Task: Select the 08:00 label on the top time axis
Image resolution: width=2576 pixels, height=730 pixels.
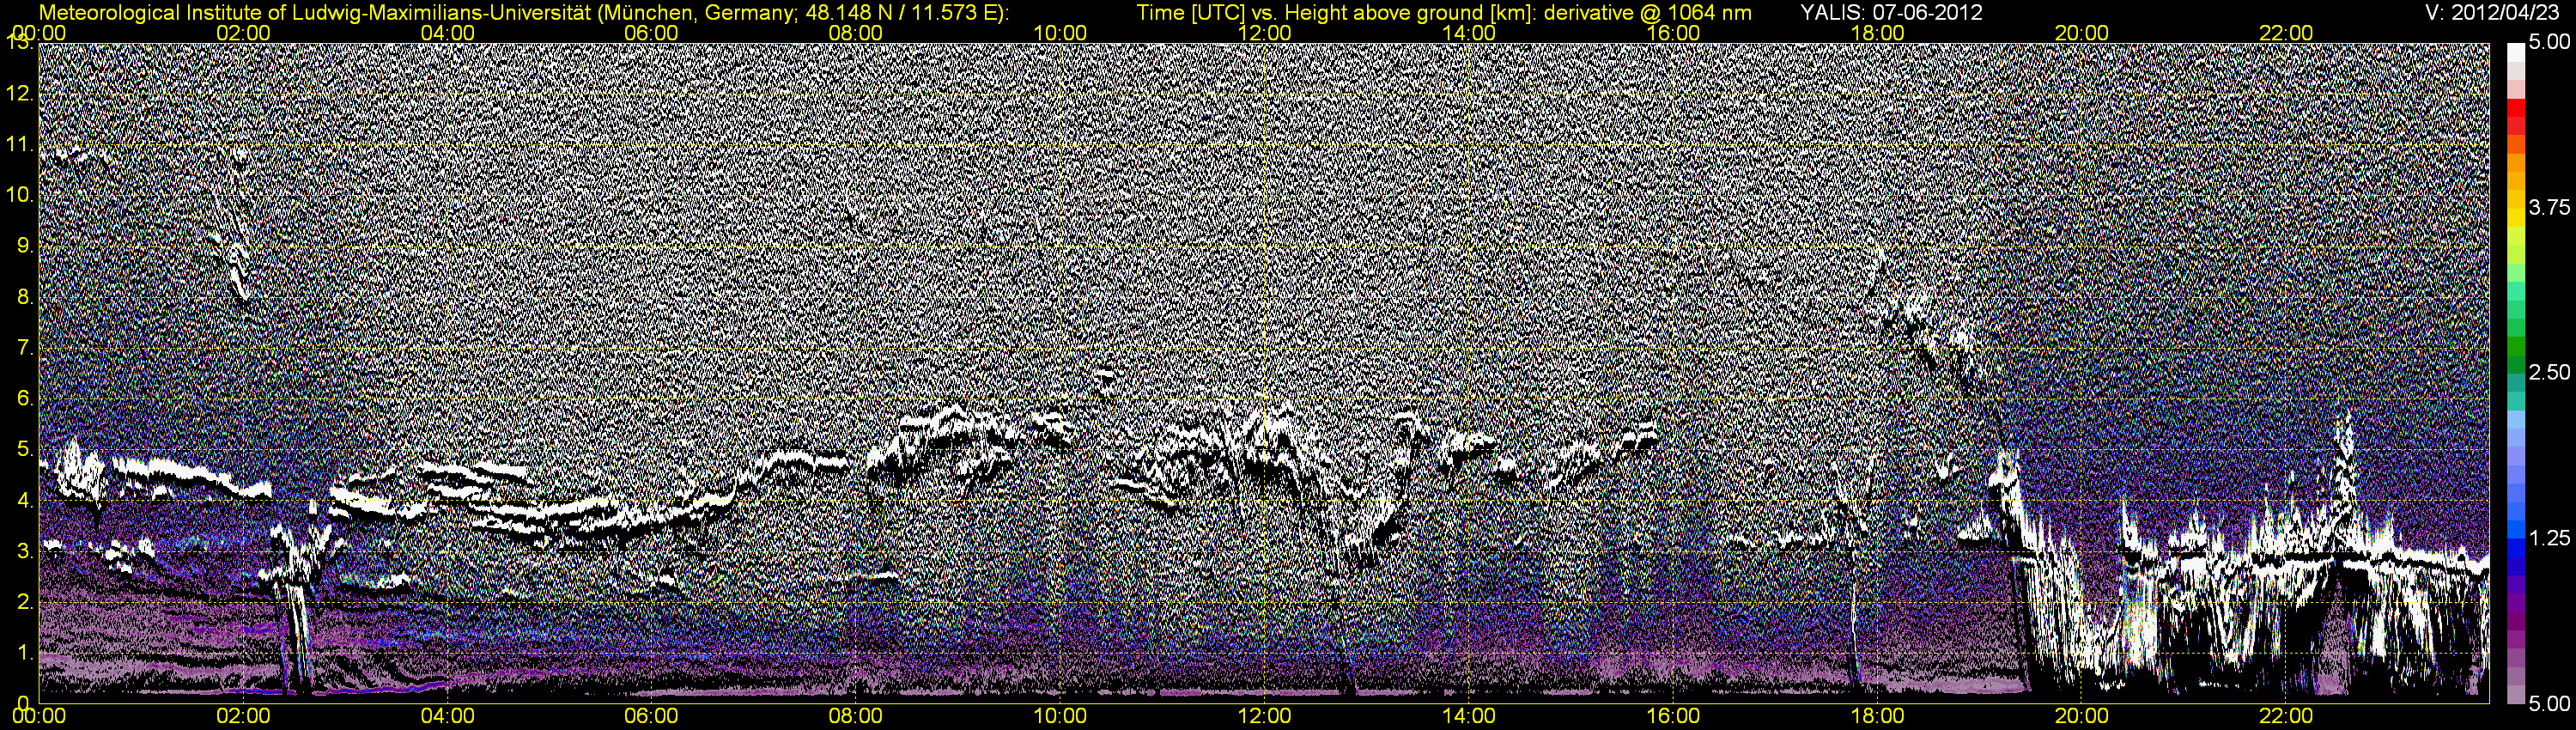Action: [x=856, y=33]
